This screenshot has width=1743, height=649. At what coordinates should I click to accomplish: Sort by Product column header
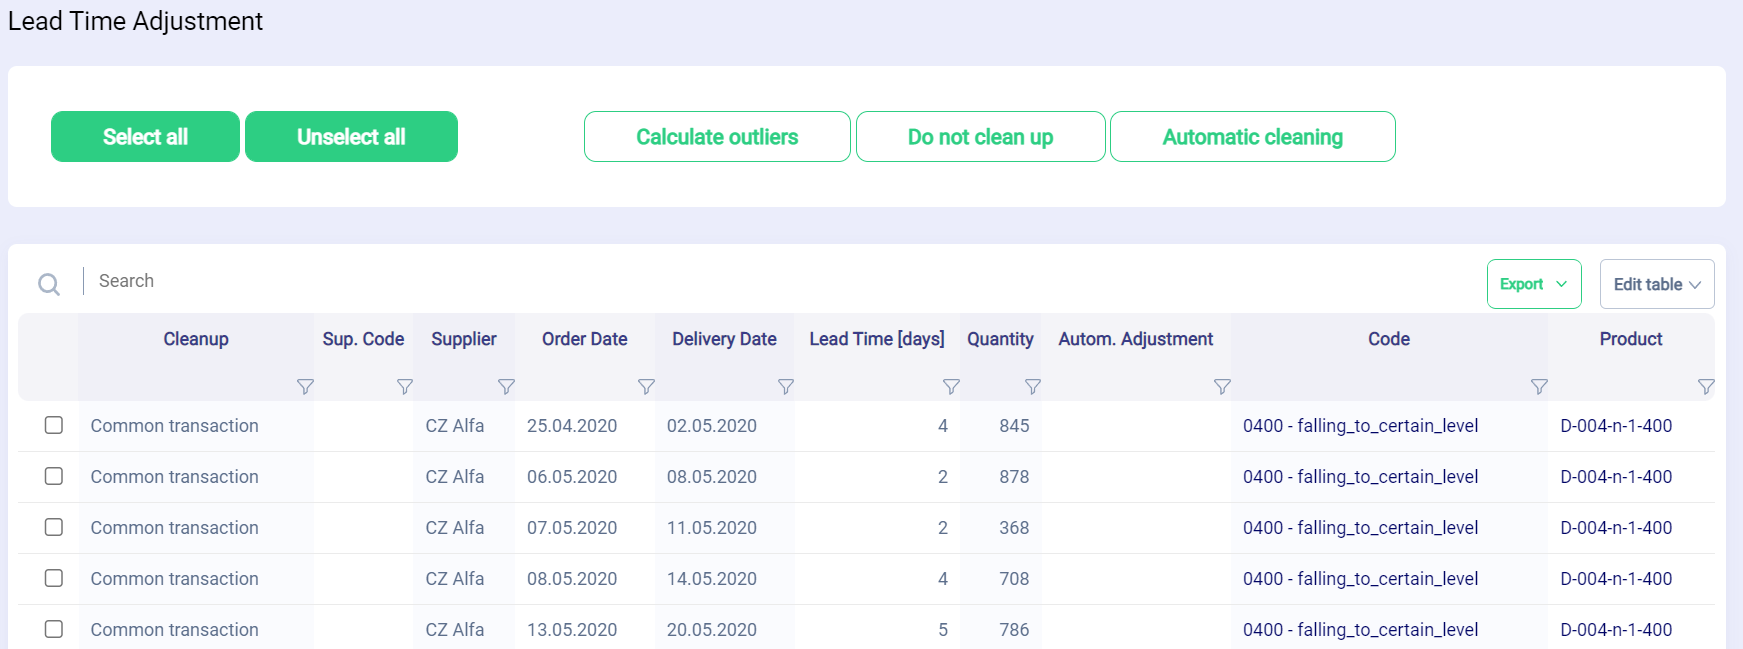tap(1630, 339)
